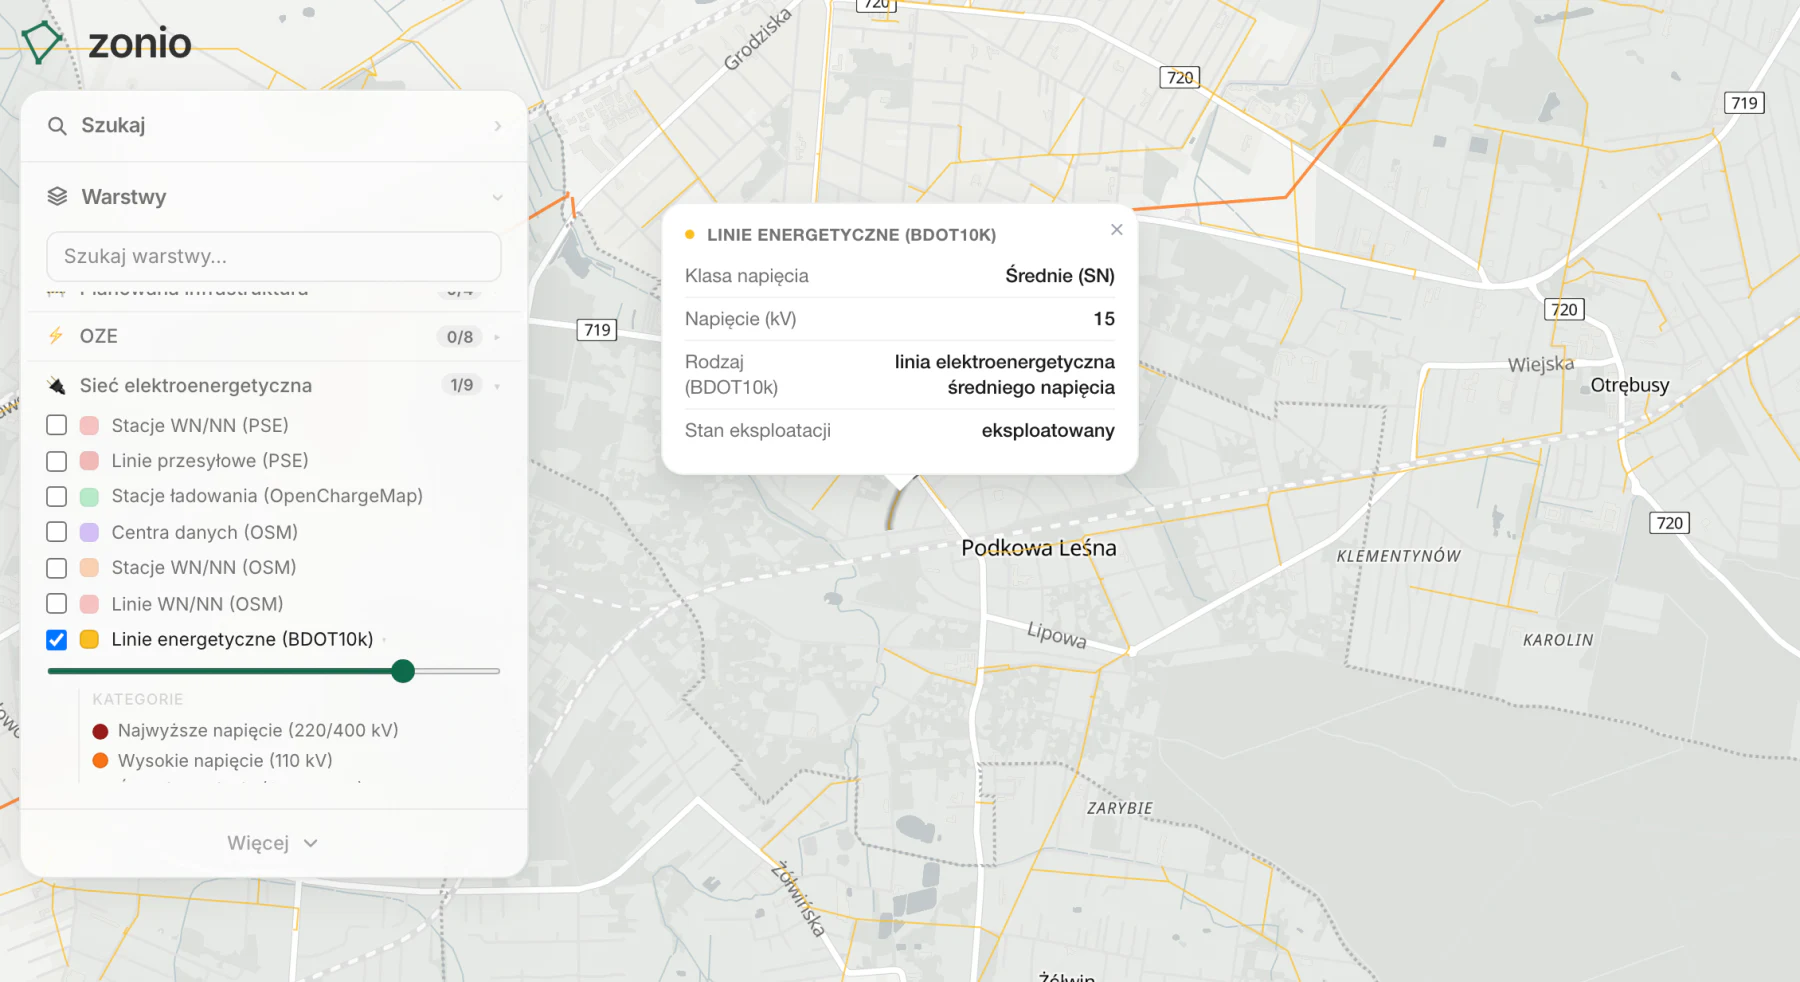Open the Więcej dropdown
The width and height of the screenshot is (1800, 982).
[x=273, y=843]
